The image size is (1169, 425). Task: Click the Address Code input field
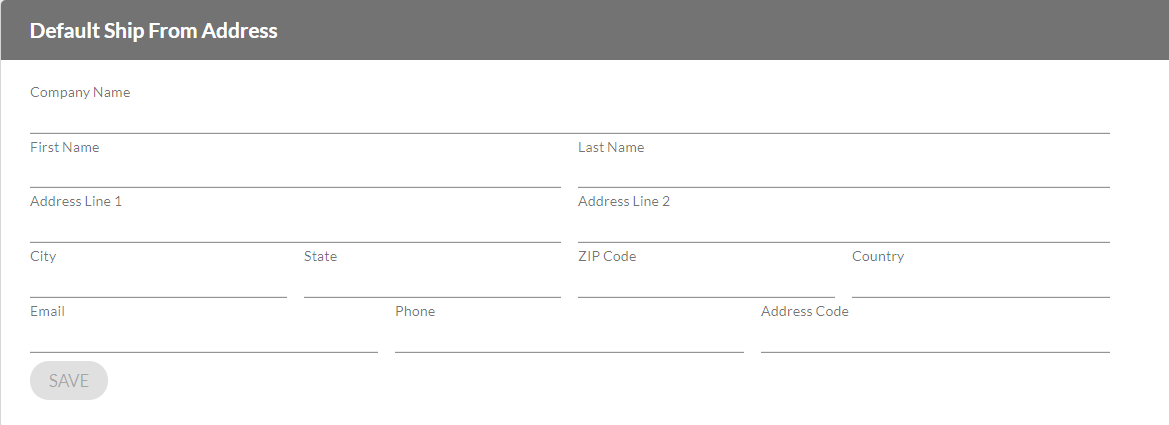point(935,339)
